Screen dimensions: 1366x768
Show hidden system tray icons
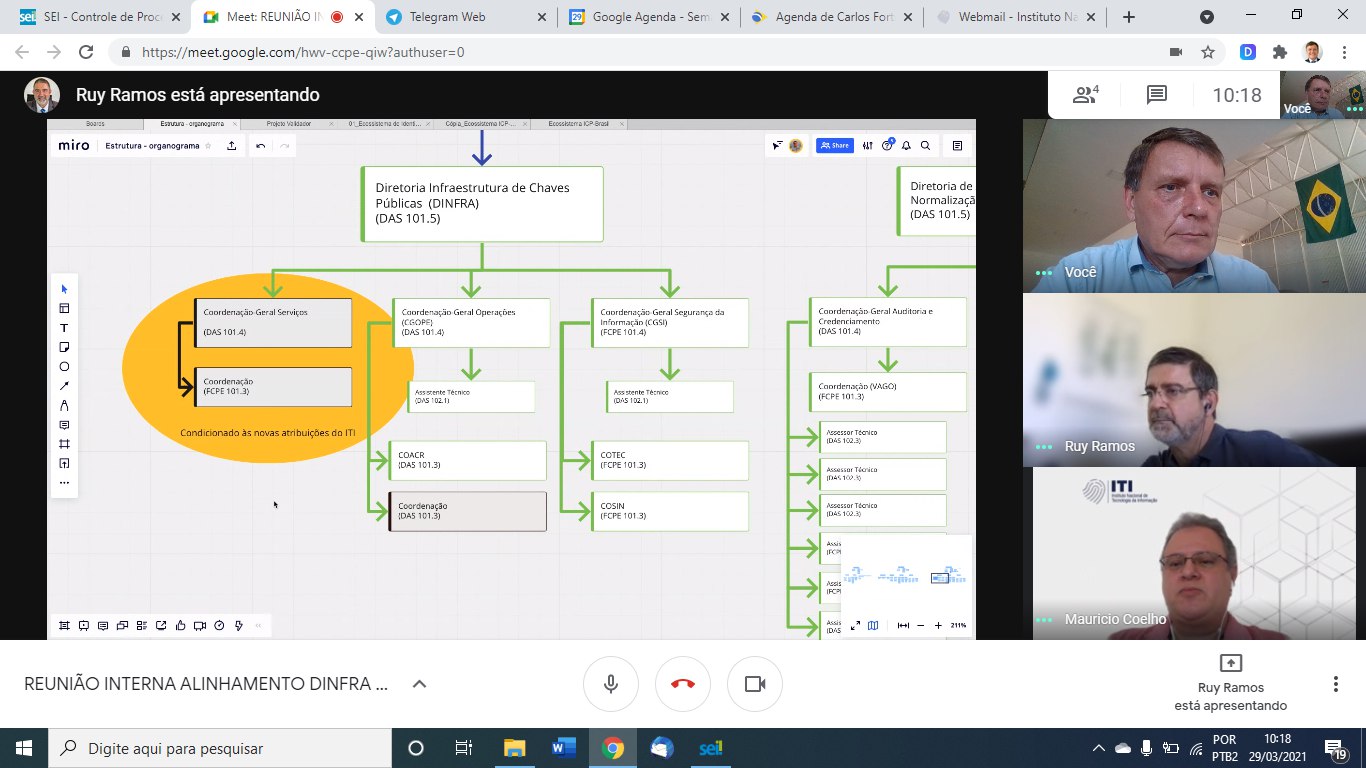coord(1099,748)
